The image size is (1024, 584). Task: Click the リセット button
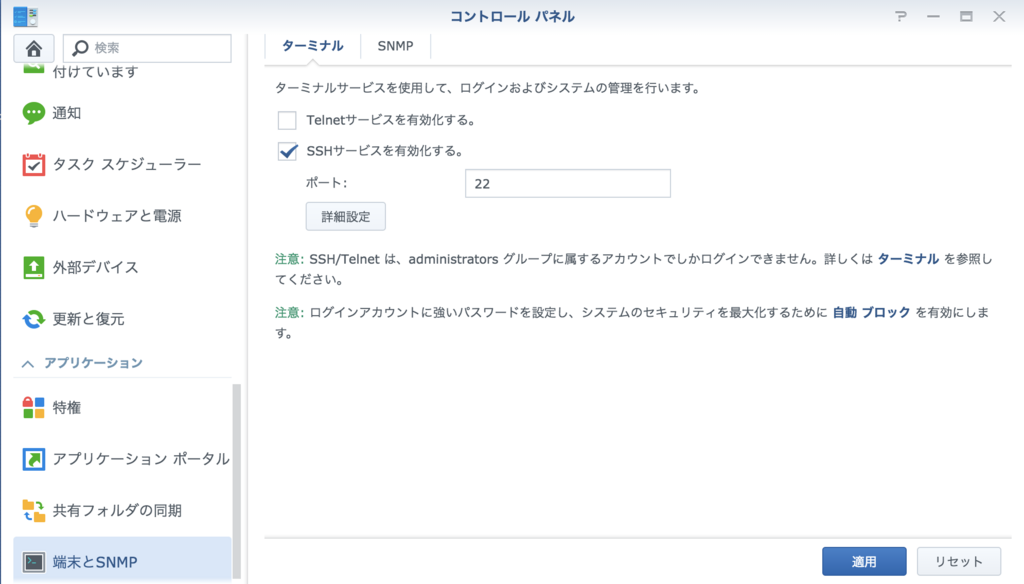click(959, 561)
